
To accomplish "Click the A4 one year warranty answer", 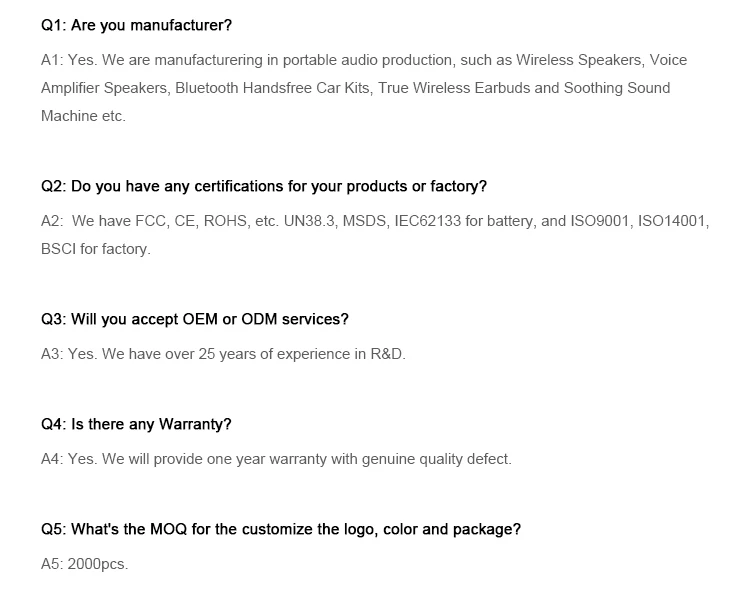I will coord(276,459).
